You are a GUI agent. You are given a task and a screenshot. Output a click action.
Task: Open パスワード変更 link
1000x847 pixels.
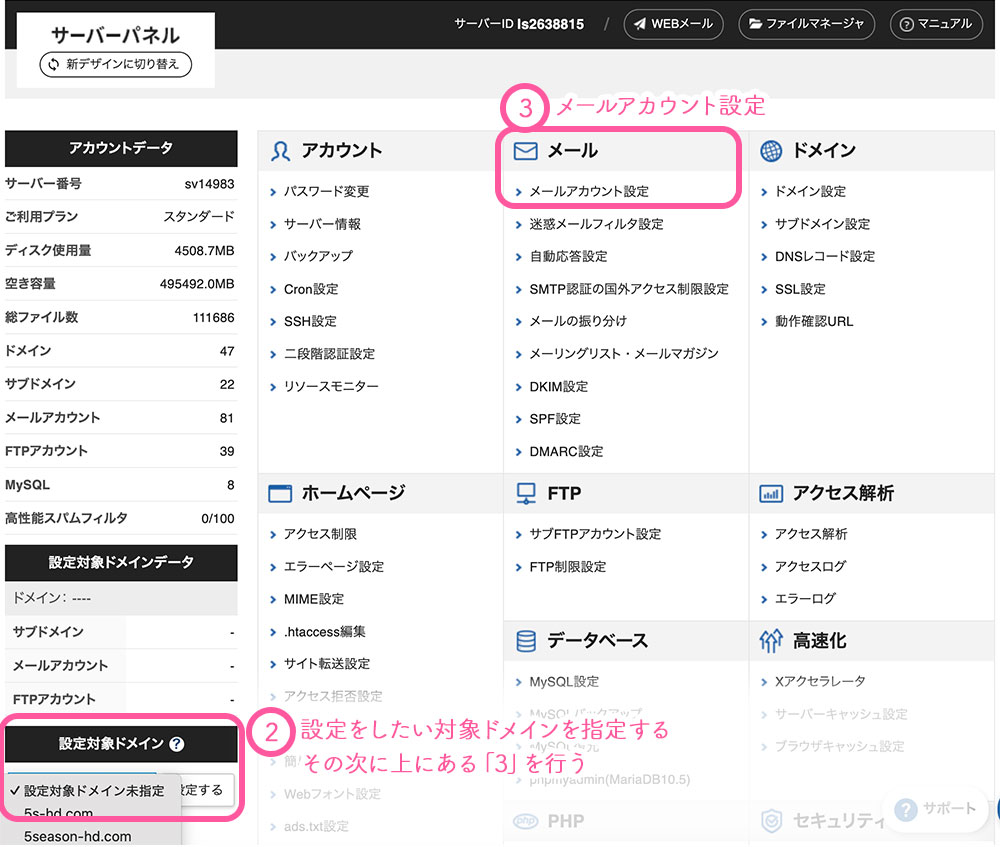pos(326,191)
